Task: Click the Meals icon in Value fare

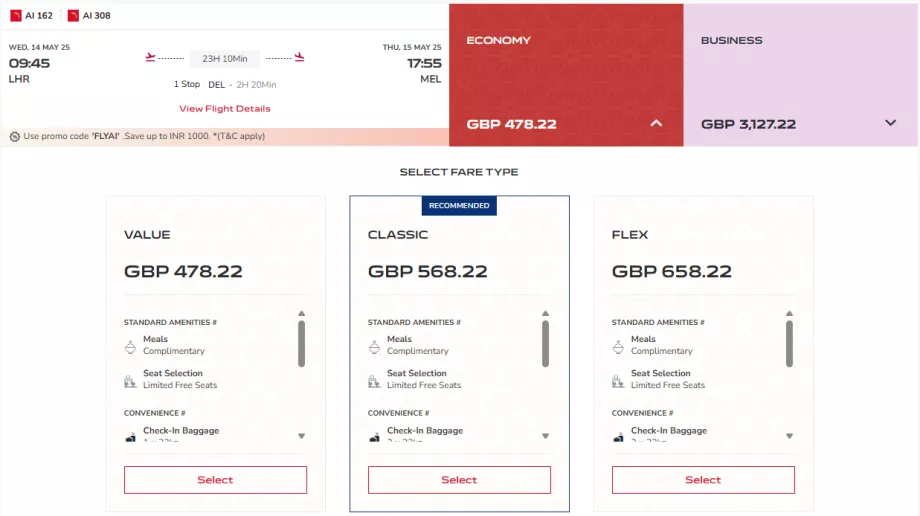Action: [x=130, y=346]
